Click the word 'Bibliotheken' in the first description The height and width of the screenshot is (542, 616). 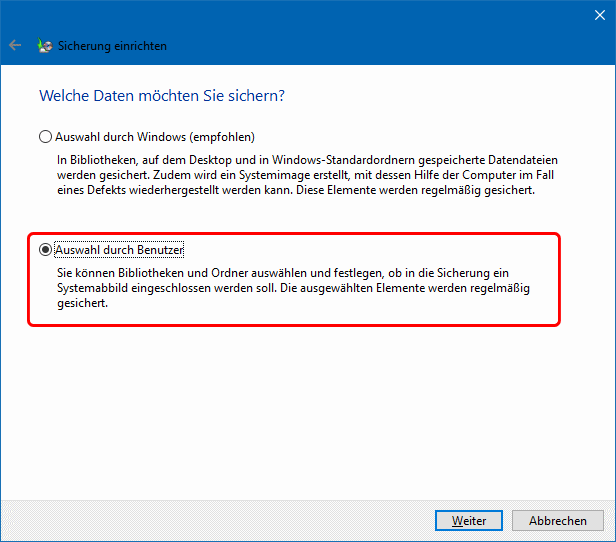pos(98,160)
